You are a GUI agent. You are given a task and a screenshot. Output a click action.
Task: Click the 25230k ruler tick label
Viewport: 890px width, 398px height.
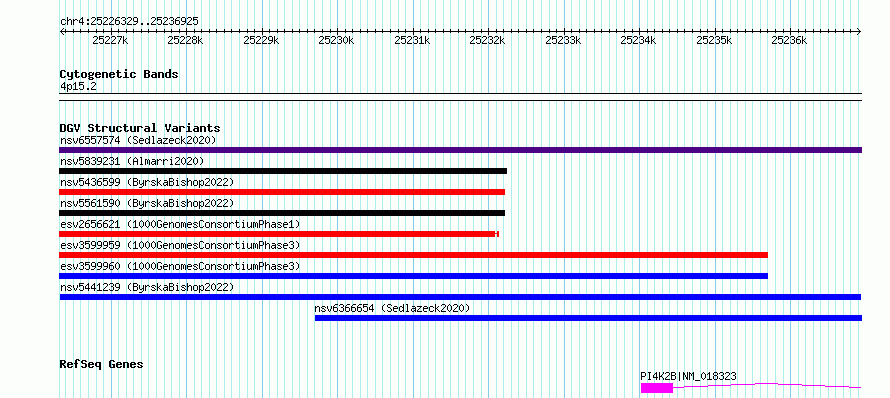click(337, 40)
